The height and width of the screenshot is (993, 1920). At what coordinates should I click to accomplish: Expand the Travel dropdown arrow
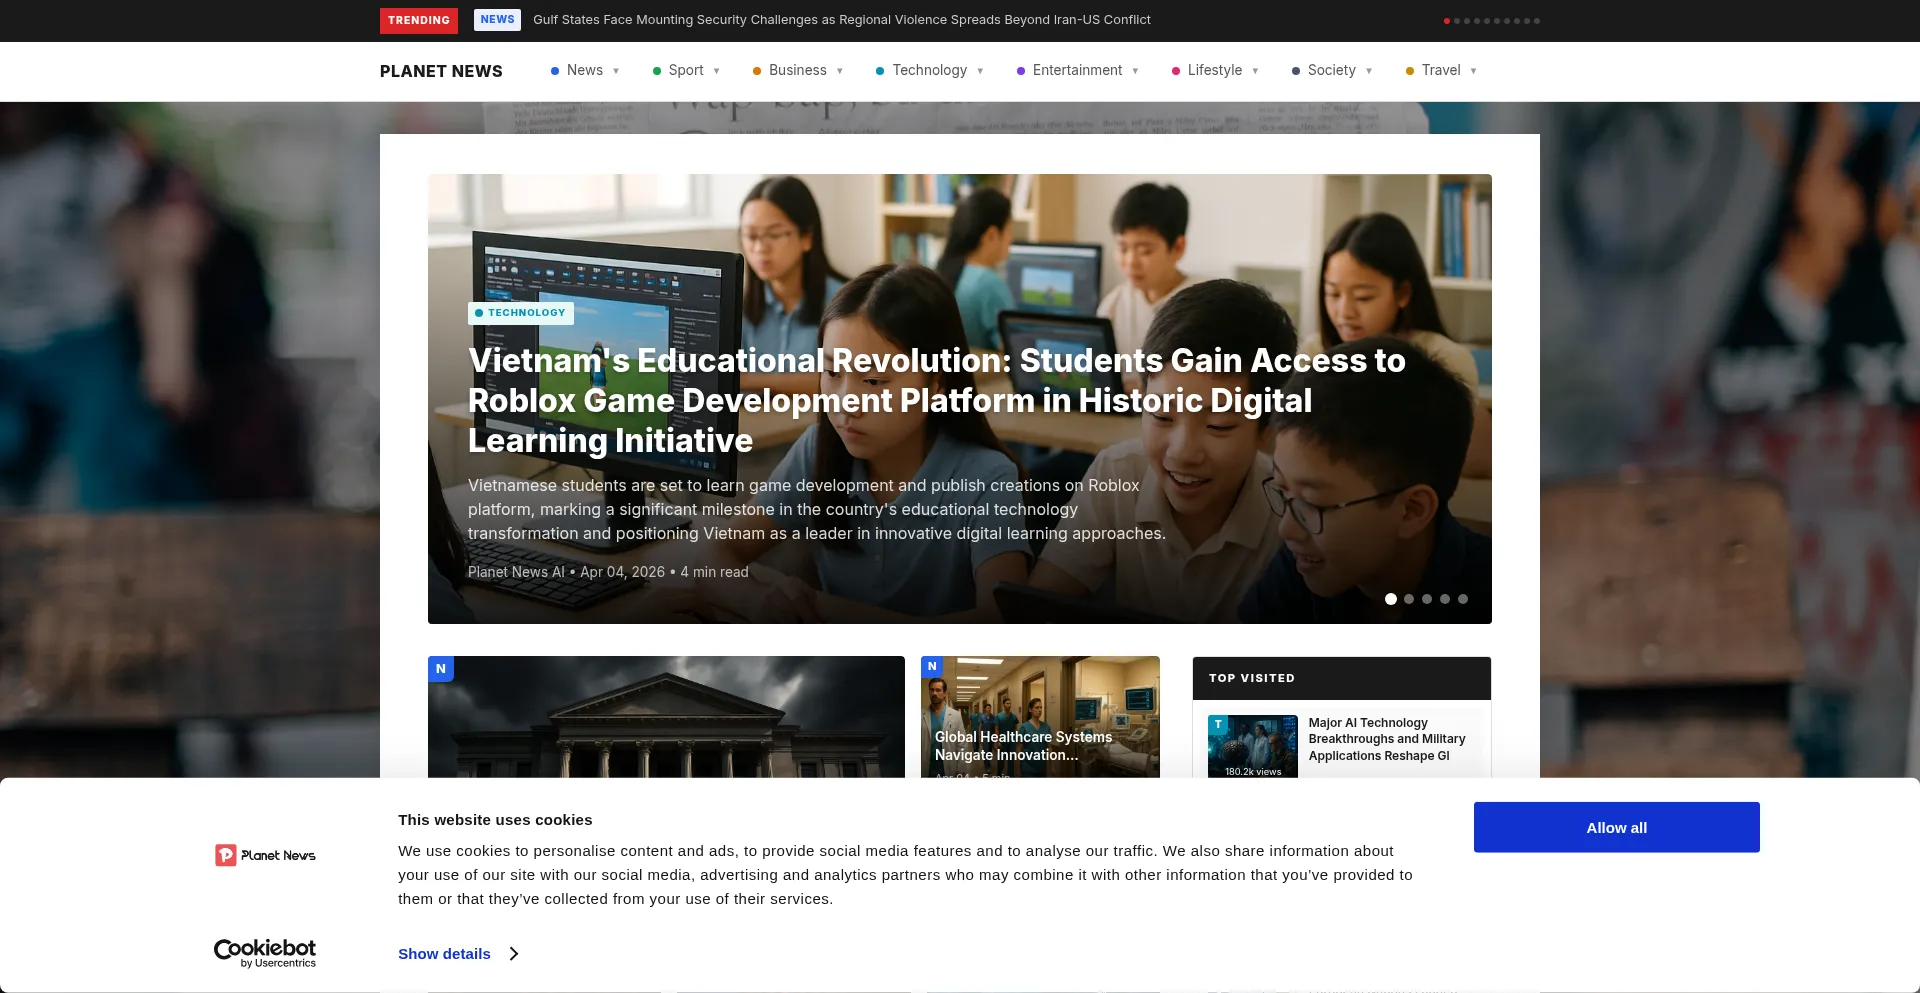click(x=1473, y=71)
